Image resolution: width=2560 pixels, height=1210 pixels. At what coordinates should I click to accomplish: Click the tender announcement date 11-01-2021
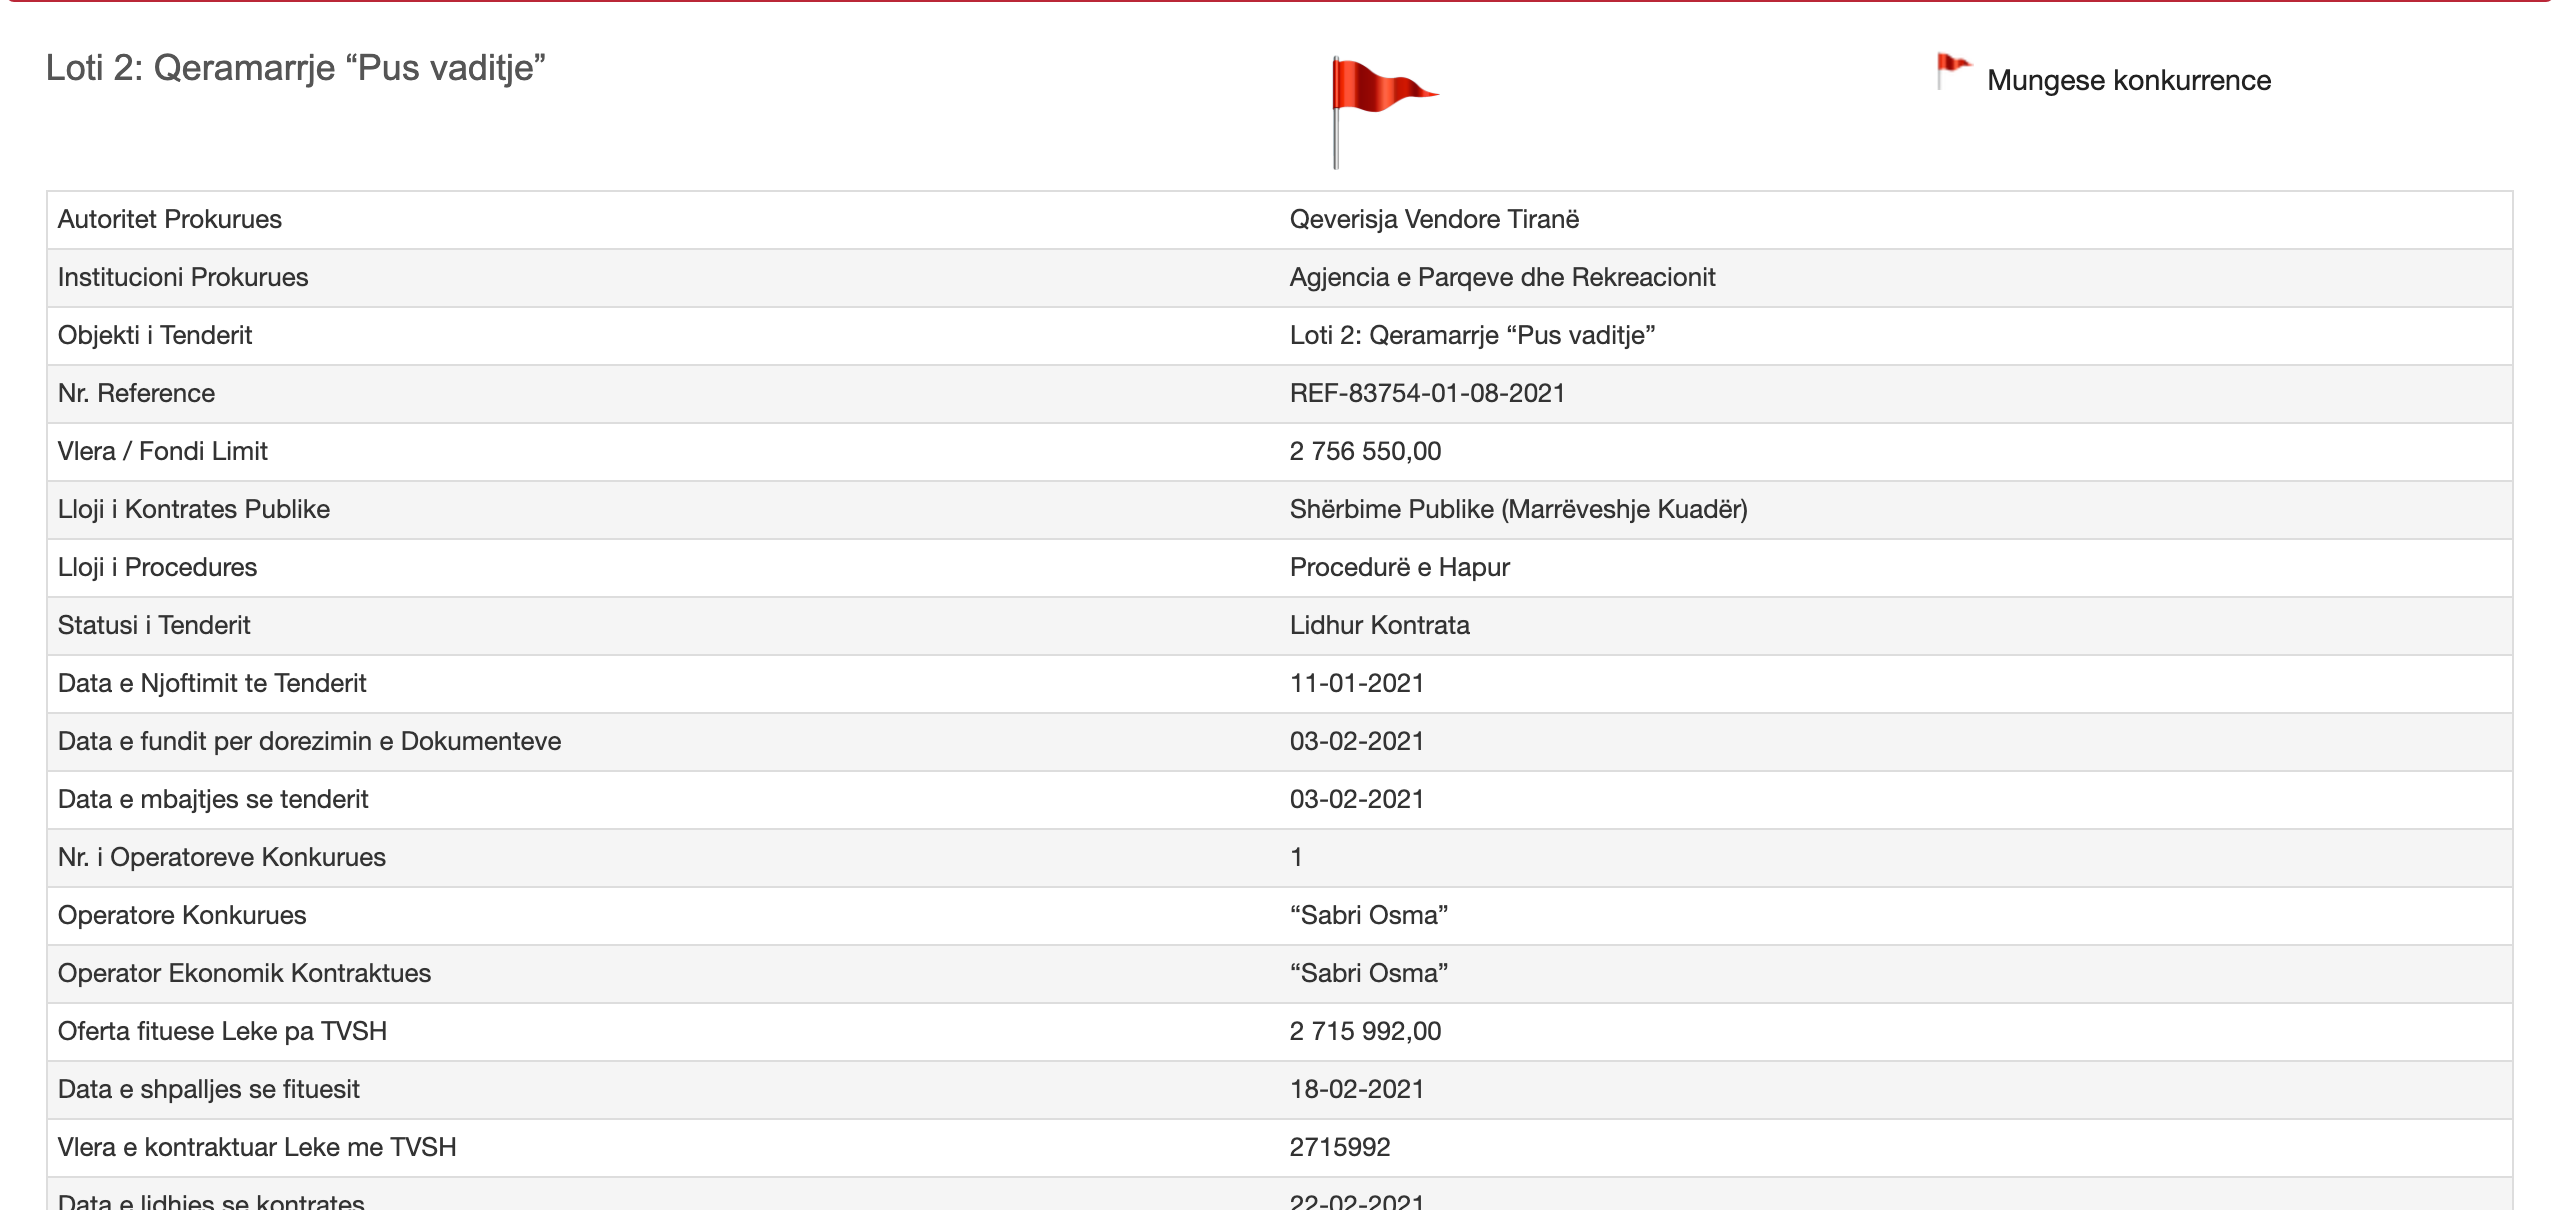click(x=1355, y=684)
